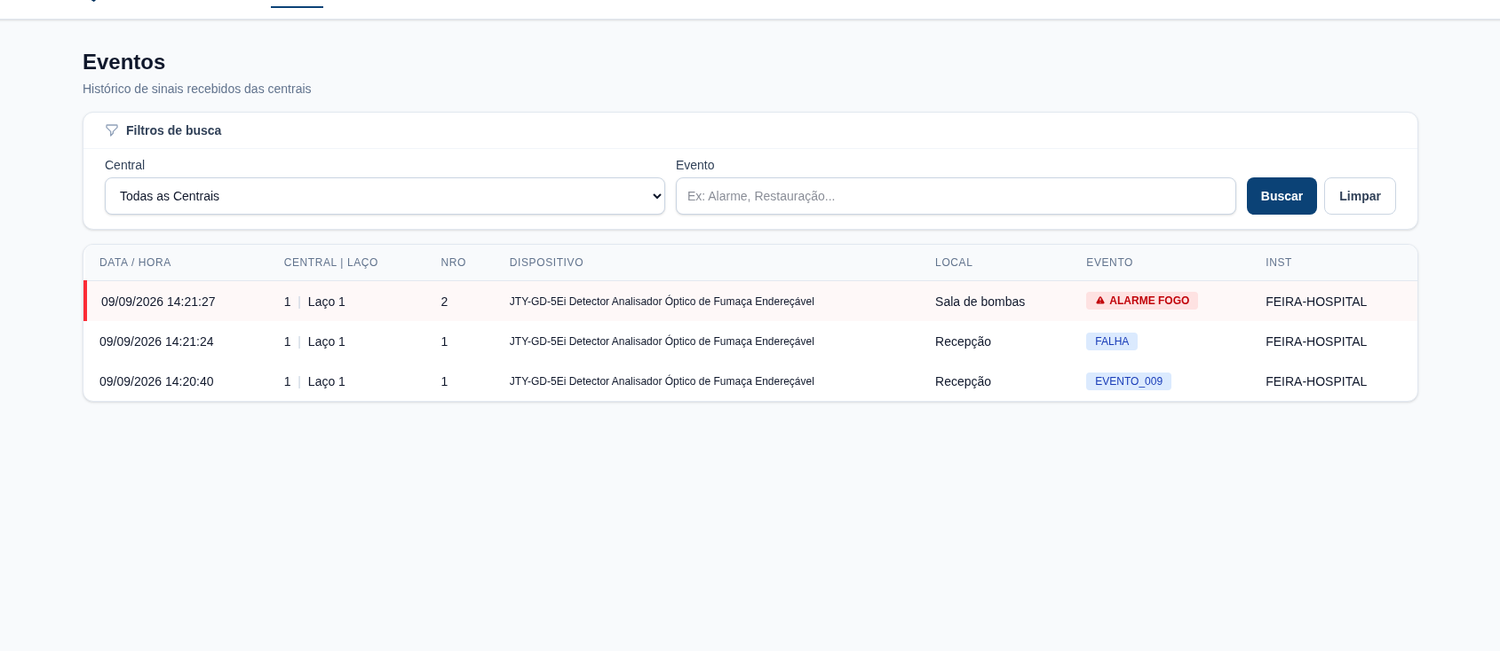1500x651 pixels.
Task: Click the 'Eventos' page heading
Action: 124,62
